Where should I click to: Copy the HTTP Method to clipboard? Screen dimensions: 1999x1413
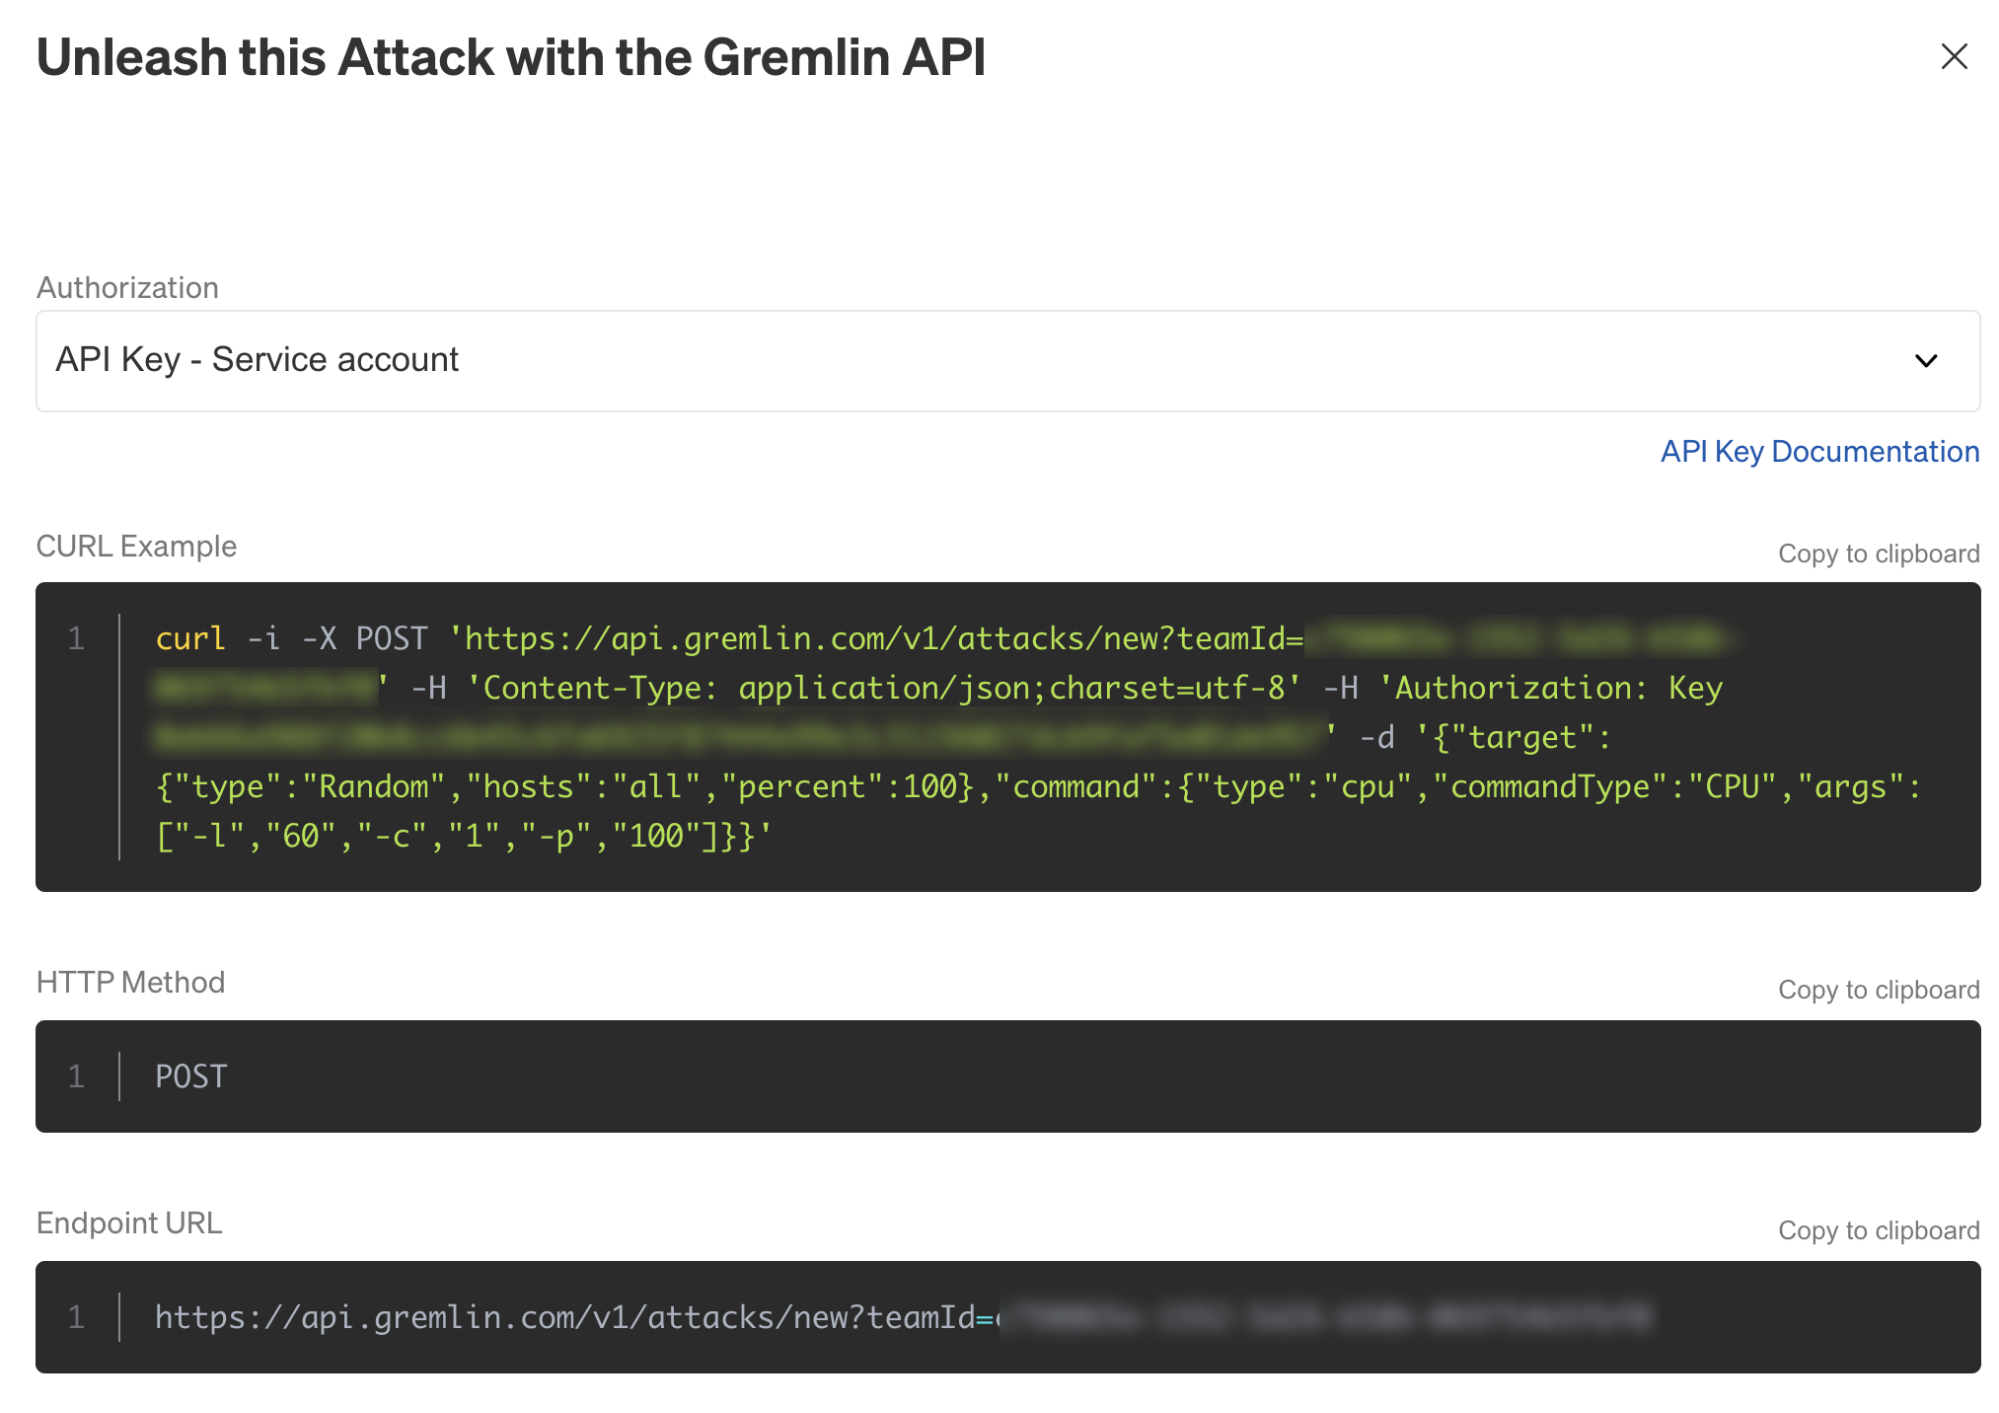coord(1877,989)
